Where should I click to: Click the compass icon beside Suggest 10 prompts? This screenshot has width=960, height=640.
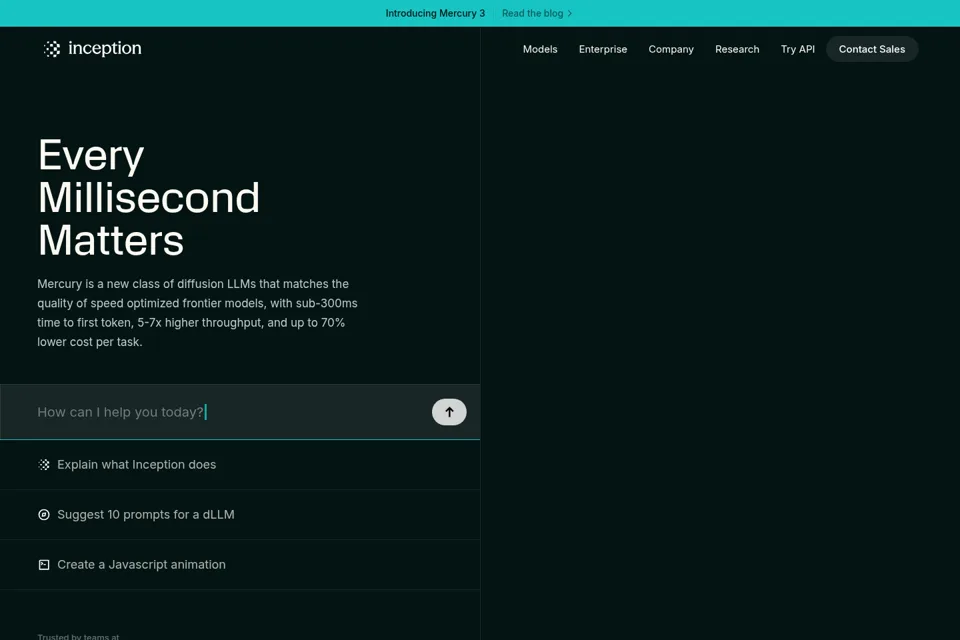[44, 514]
